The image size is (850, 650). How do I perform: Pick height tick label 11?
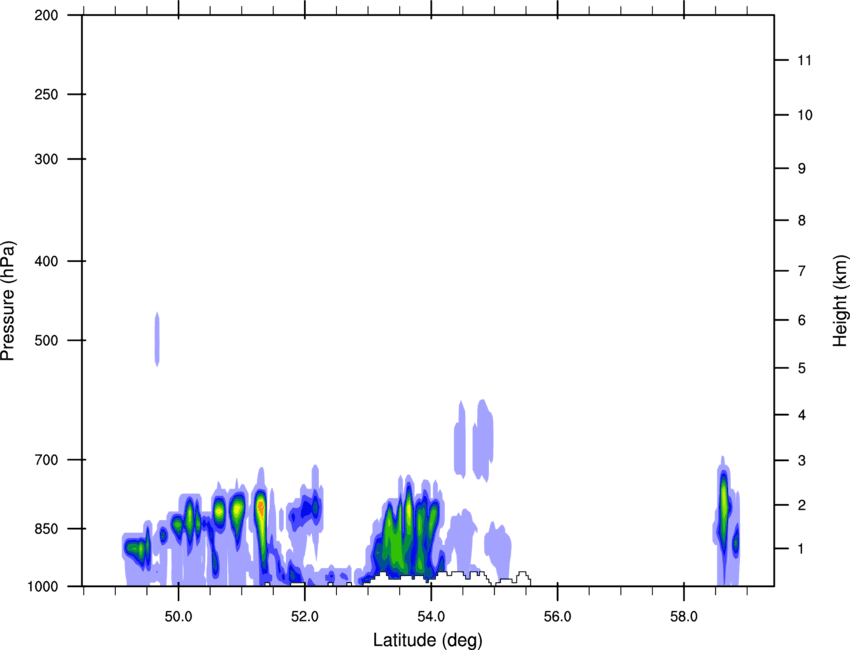pyautogui.click(x=805, y=60)
